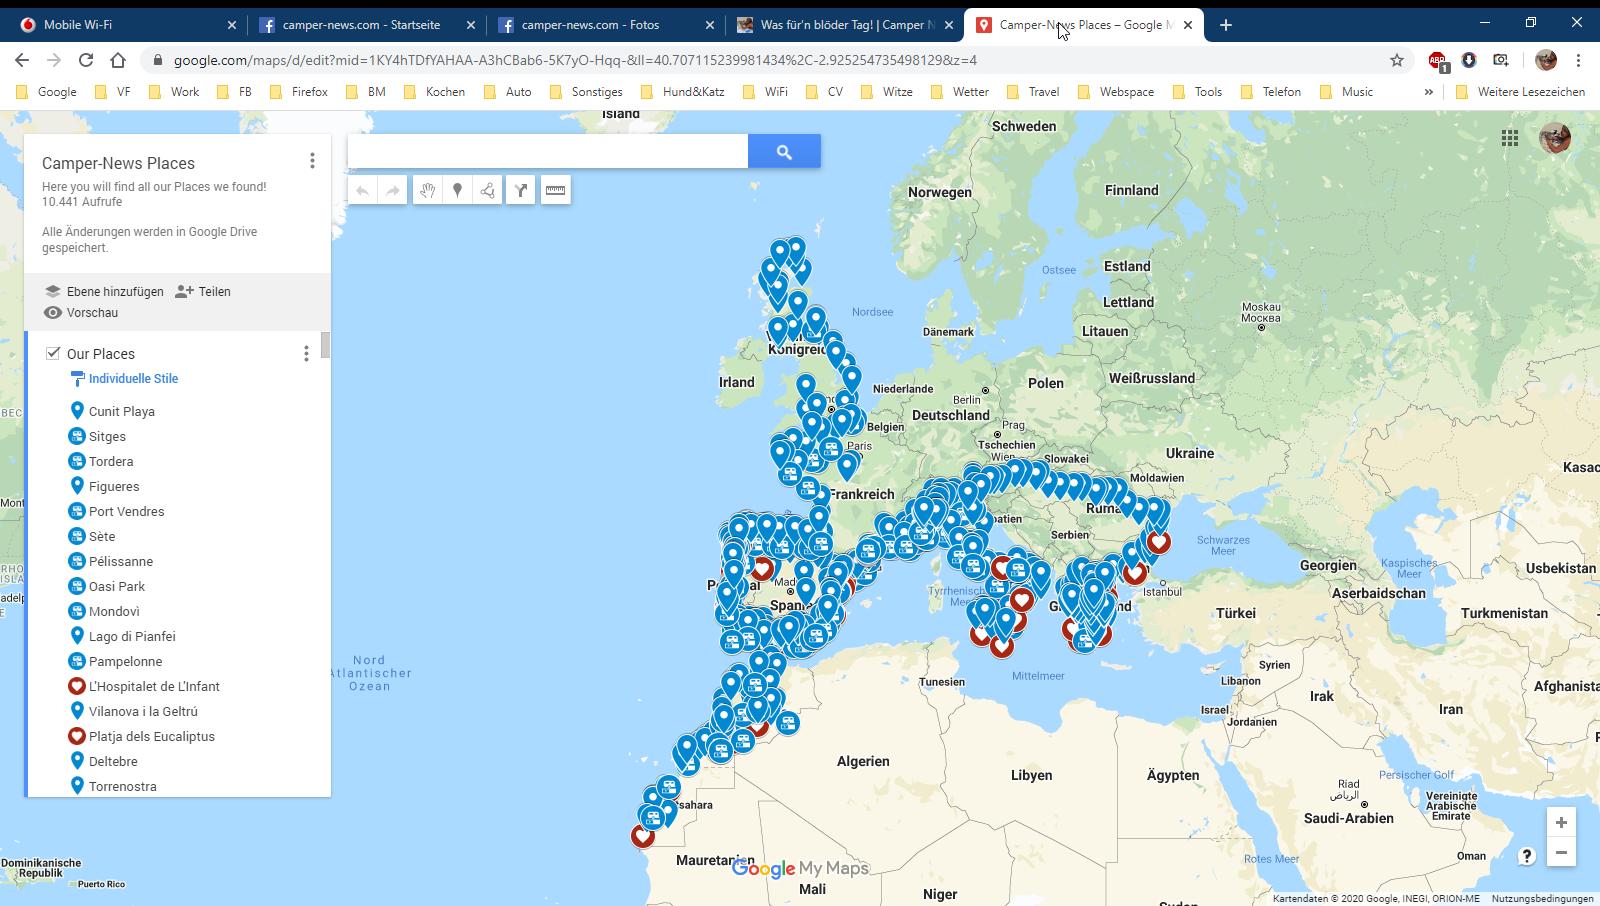Click the Nutzungsbedingungen link
Viewport: 1600px width, 906px height.
(x=1543, y=899)
